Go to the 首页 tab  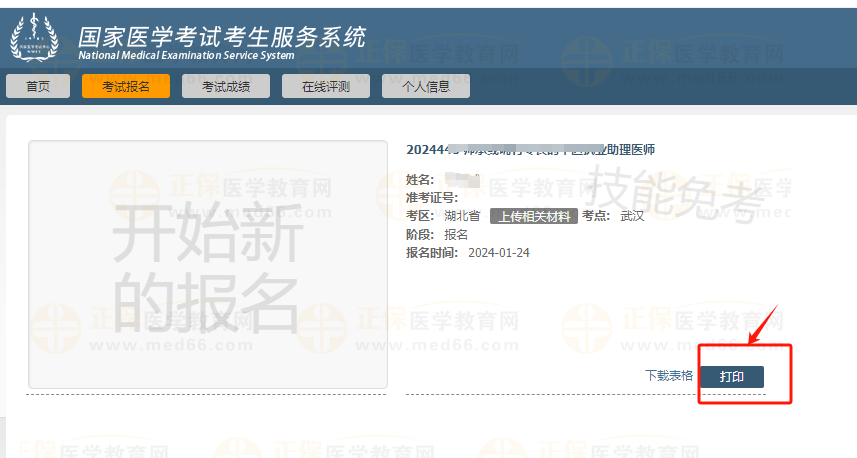[38, 87]
